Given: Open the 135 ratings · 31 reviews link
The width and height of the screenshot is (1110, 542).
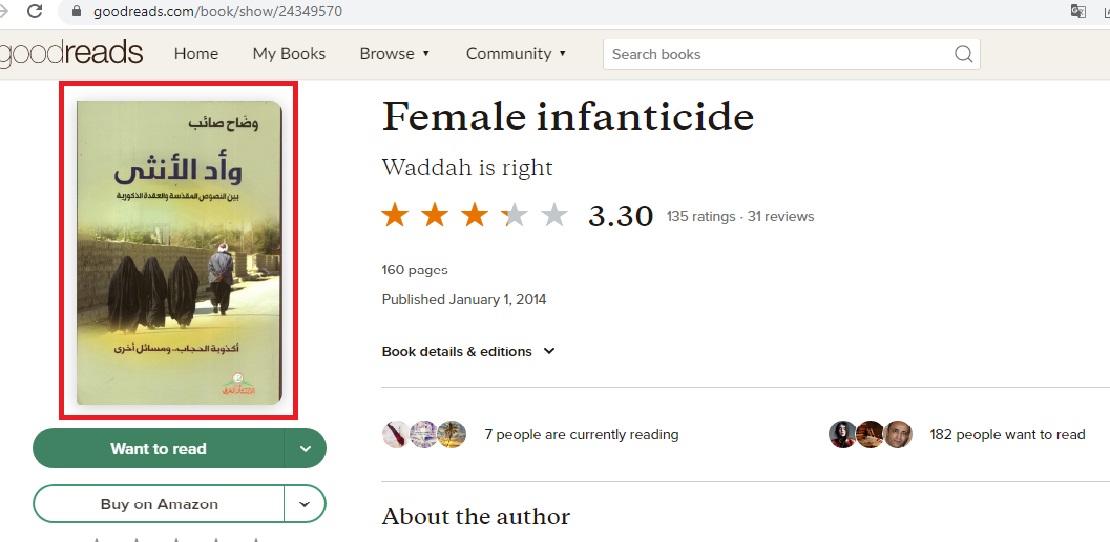Looking at the screenshot, I should [740, 217].
